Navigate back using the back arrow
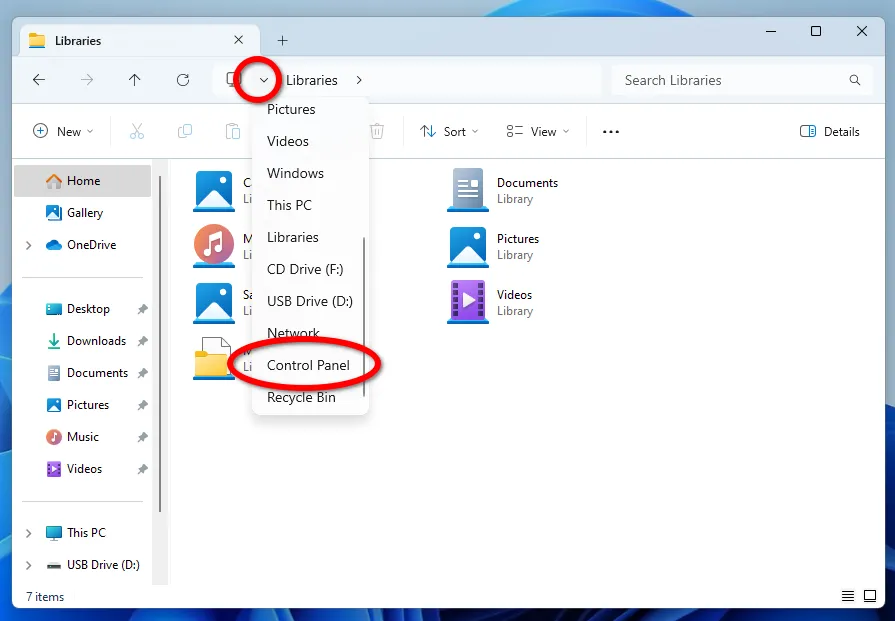Screen dimensions: 895x621 [x=38, y=80]
